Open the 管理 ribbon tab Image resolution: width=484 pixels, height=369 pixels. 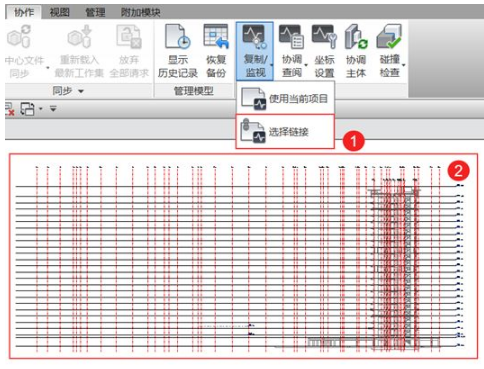pos(95,12)
